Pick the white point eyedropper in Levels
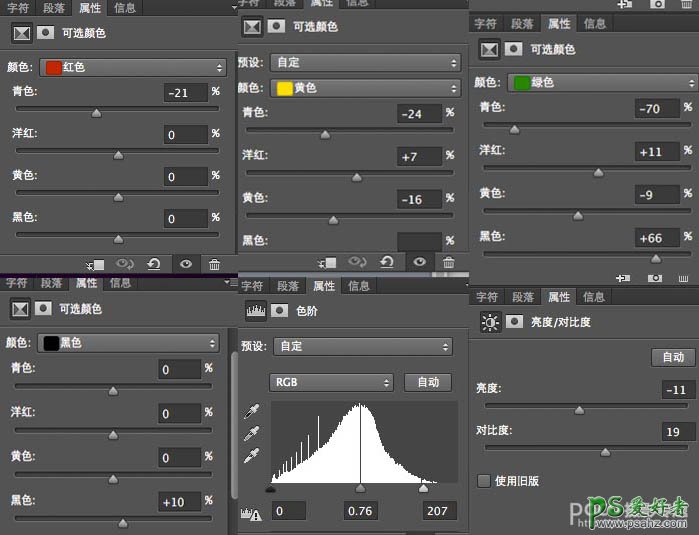Image resolution: width=699 pixels, height=535 pixels. (x=251, y=455)
